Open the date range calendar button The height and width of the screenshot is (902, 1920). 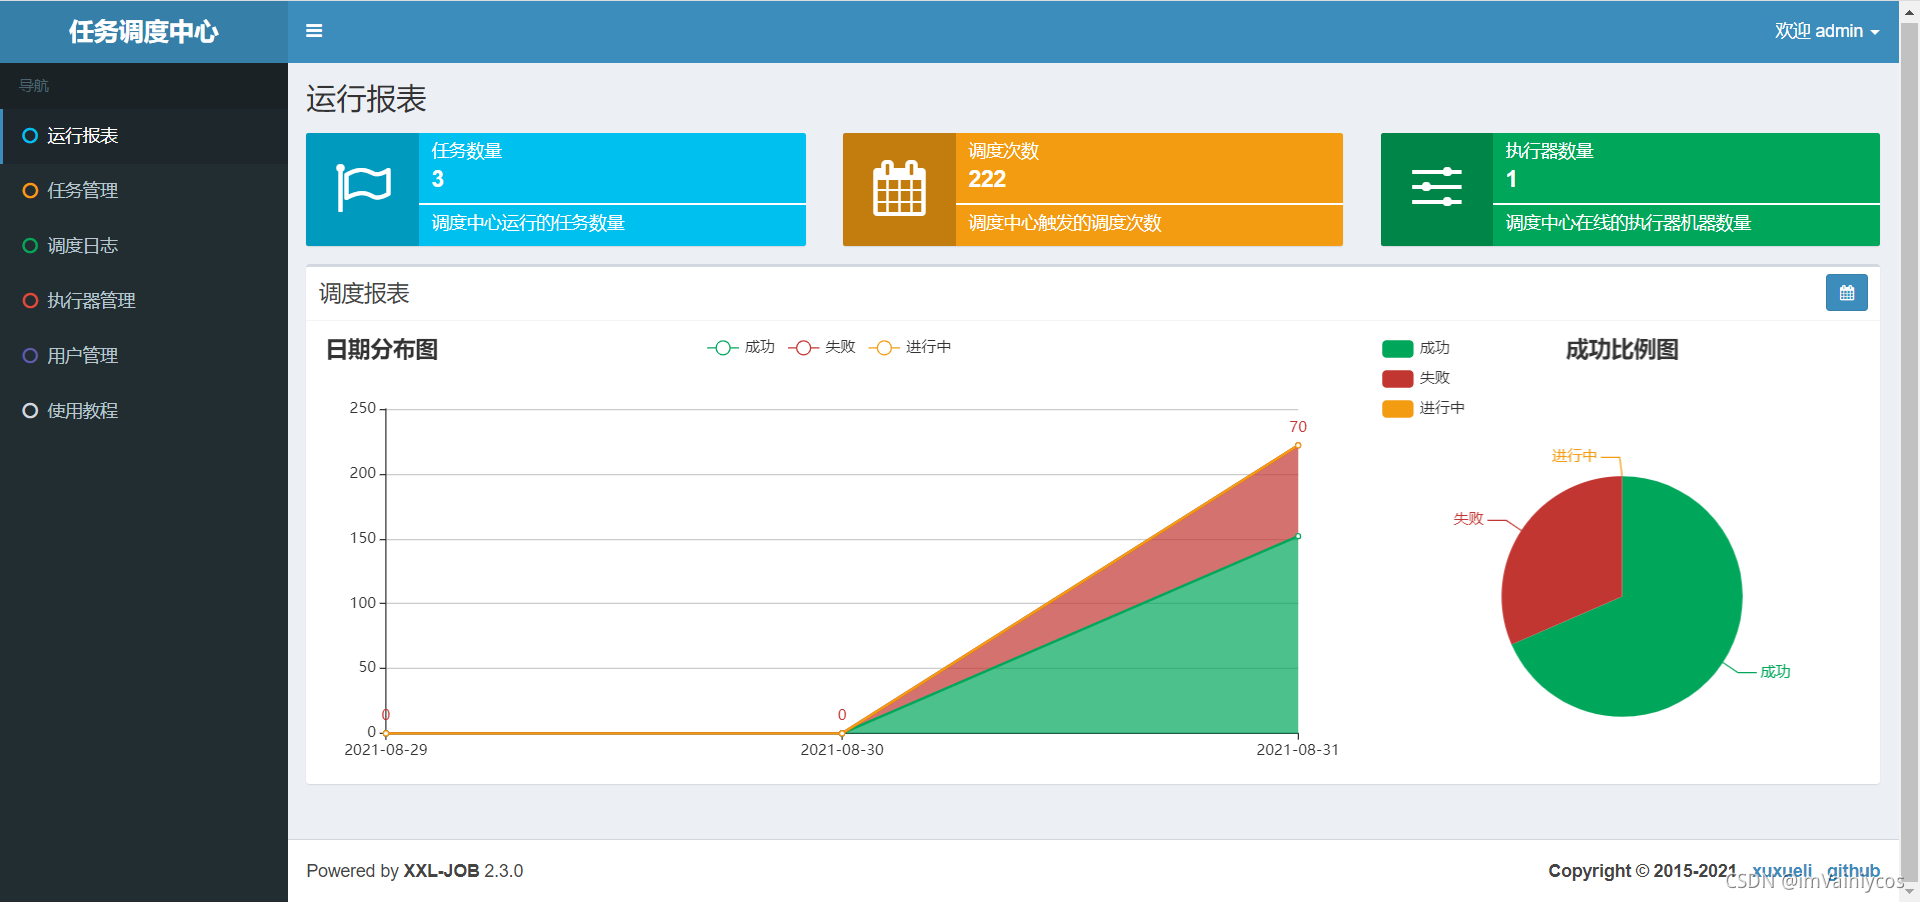click(1847, 293)
